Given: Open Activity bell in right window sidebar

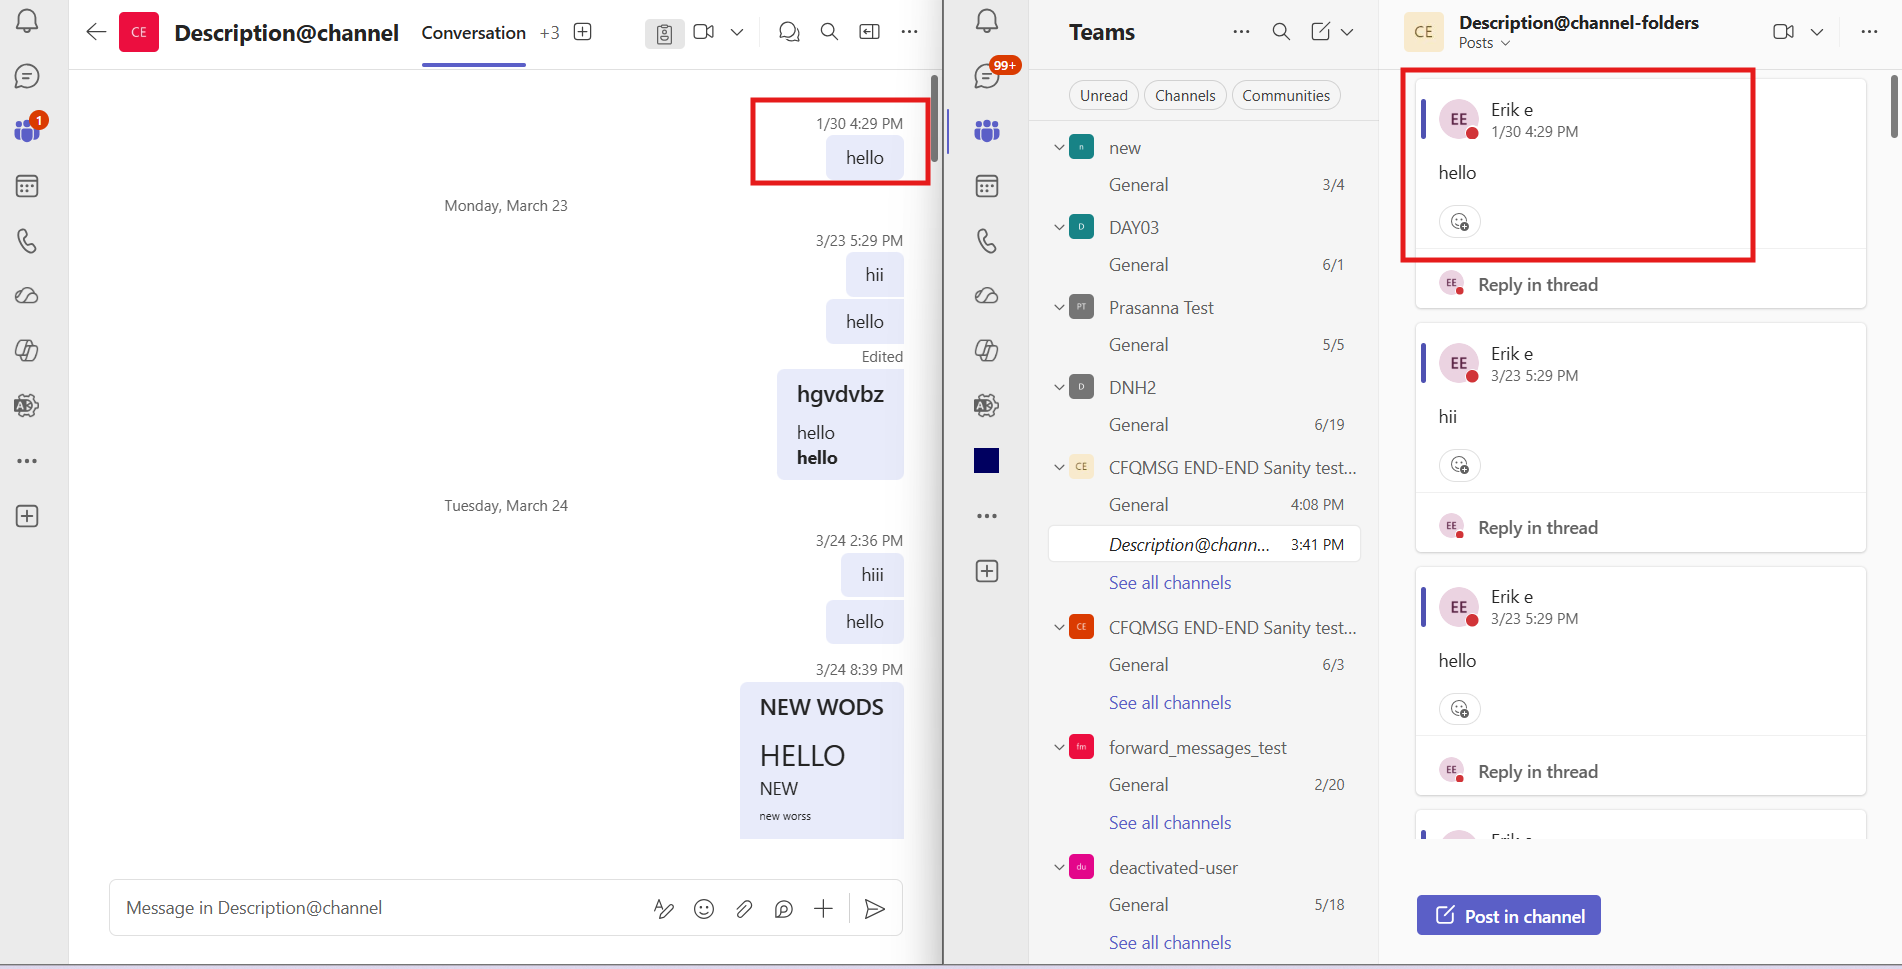Looking at the screenshot, I should pos(987,21).
